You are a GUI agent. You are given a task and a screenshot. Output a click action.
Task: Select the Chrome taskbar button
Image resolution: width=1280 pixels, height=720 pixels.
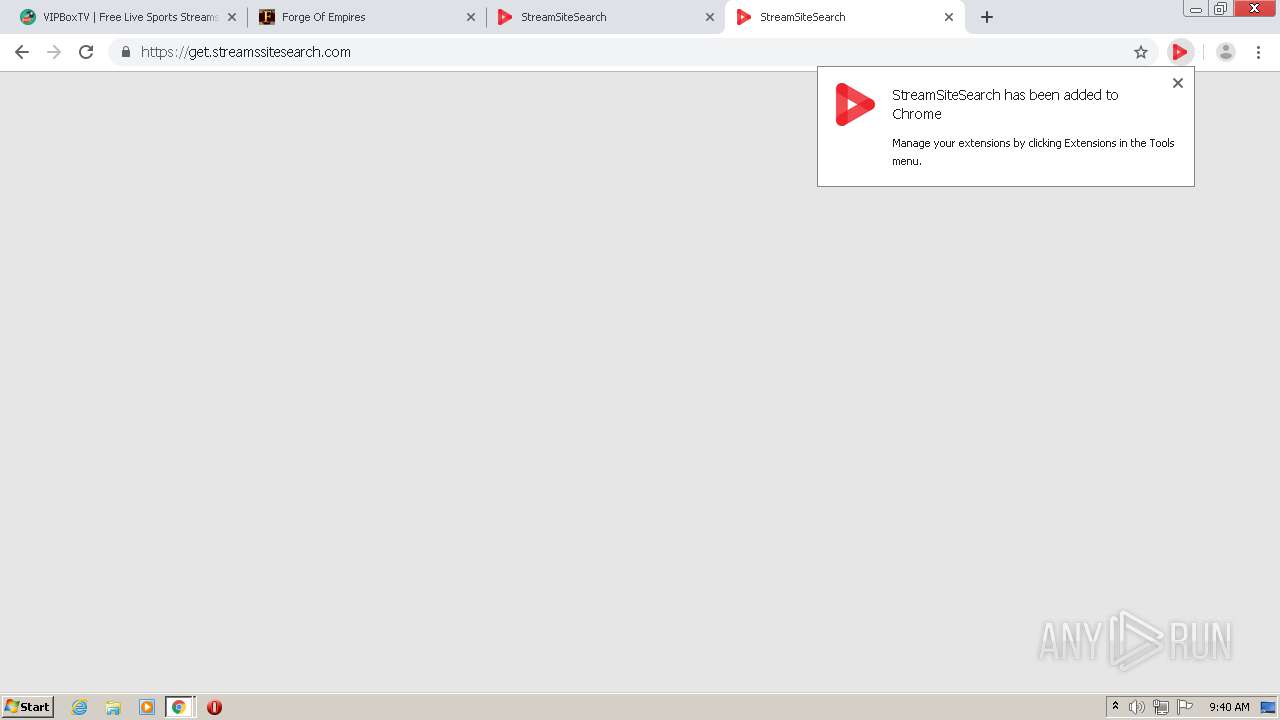click(x=179, y=707)
